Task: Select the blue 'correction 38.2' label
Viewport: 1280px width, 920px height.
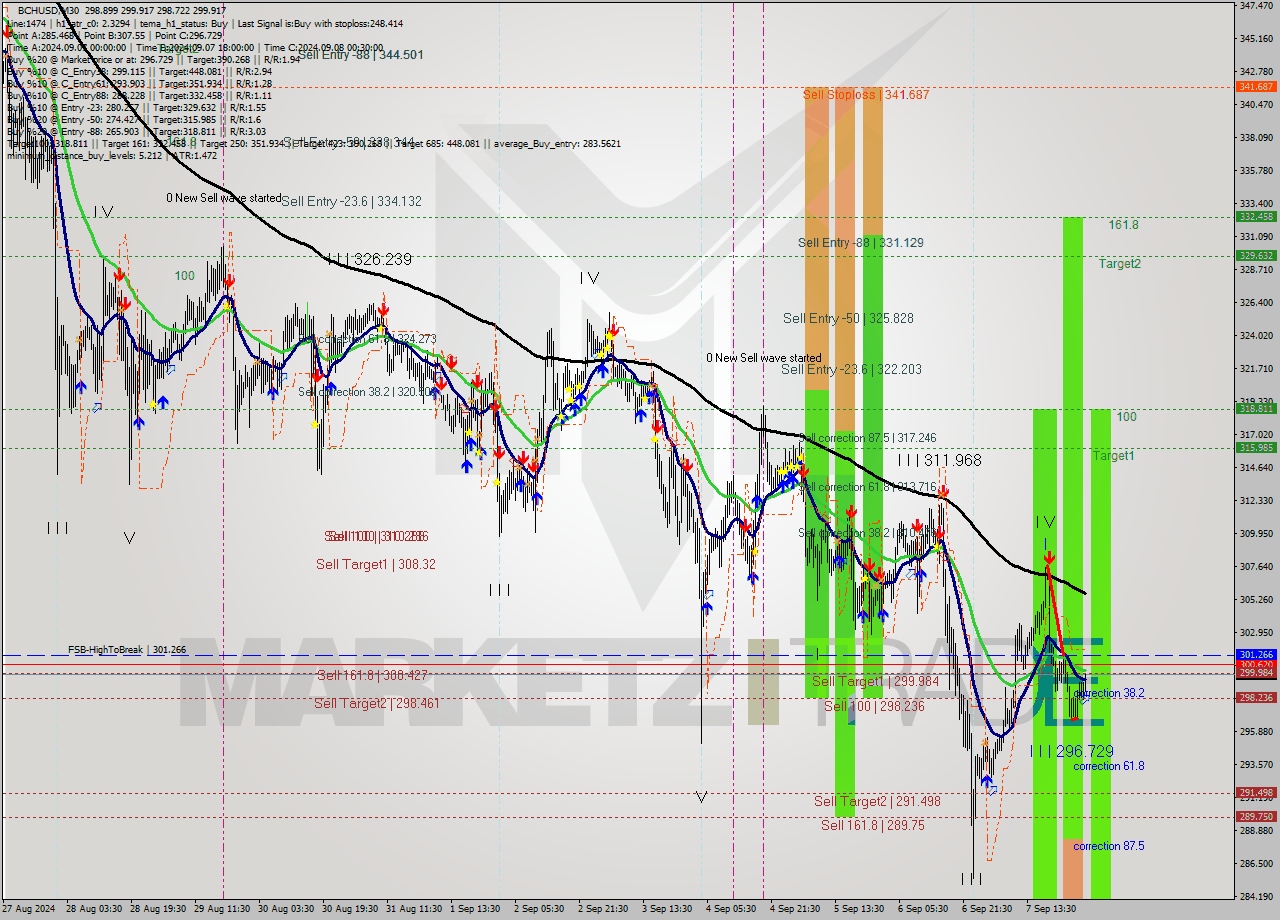Action: (1109, 693)
